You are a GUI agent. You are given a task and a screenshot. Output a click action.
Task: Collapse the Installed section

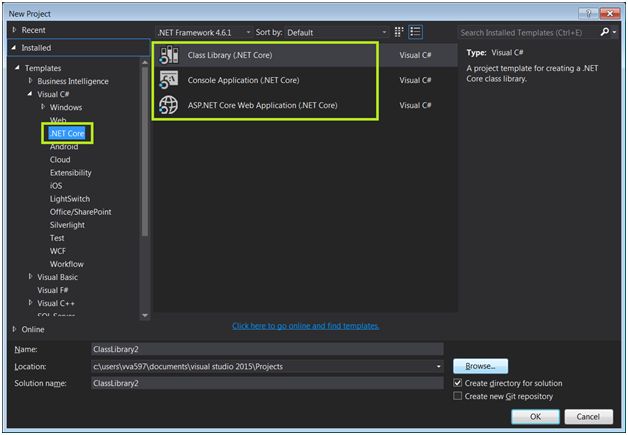[14, 47]
